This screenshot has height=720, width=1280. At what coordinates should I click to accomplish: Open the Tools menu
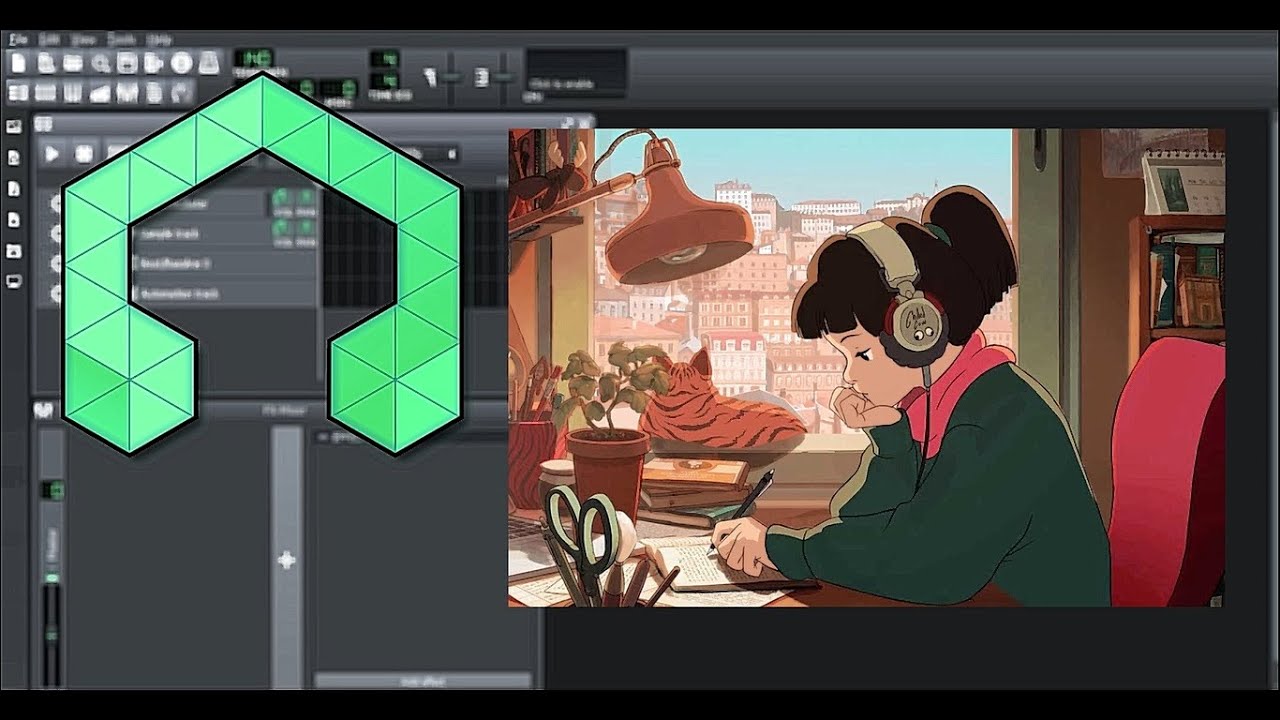[121, 39]
